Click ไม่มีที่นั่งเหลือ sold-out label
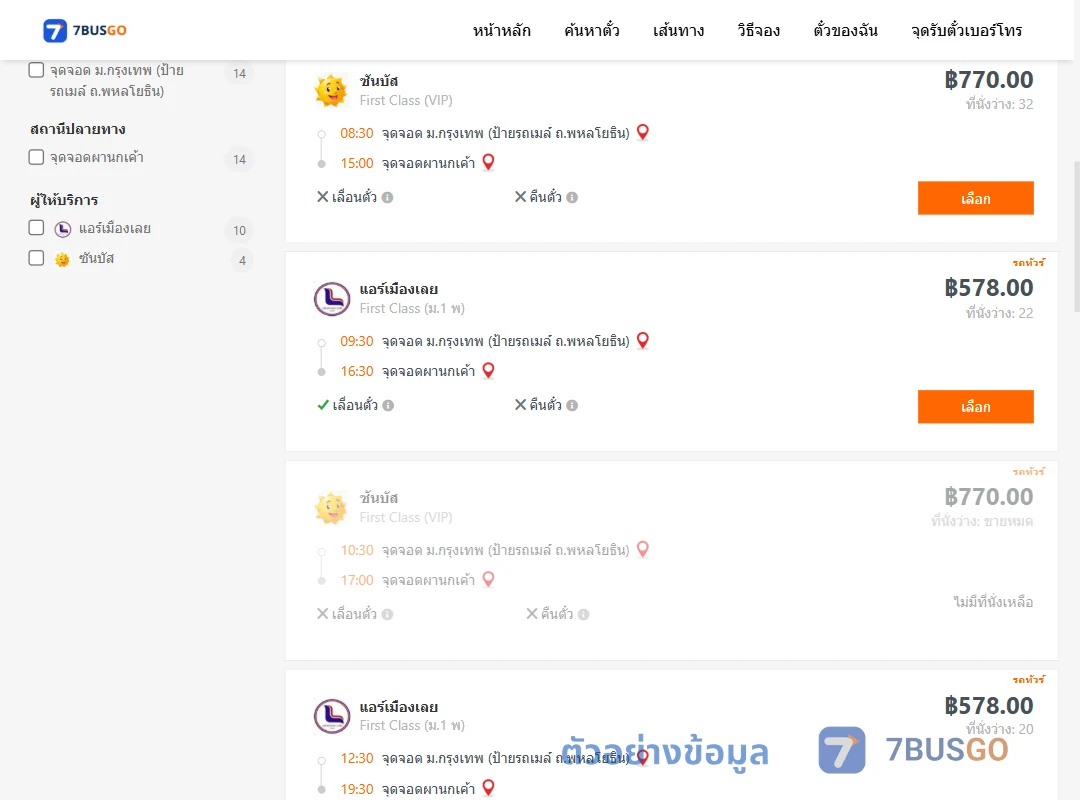 pyautogui.click(x=993, y=602)
